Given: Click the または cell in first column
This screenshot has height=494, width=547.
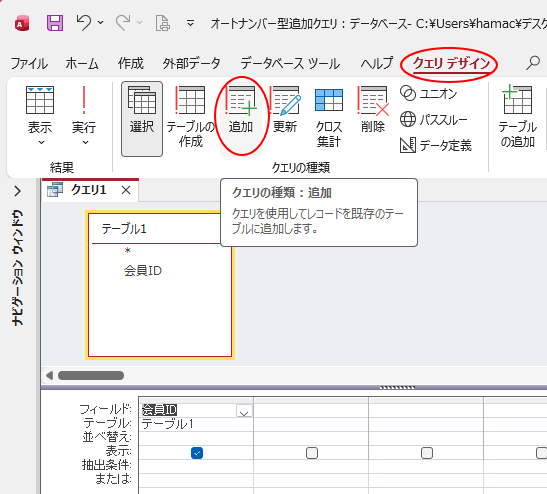Looking at the screenshot, I should coord(196,480).
